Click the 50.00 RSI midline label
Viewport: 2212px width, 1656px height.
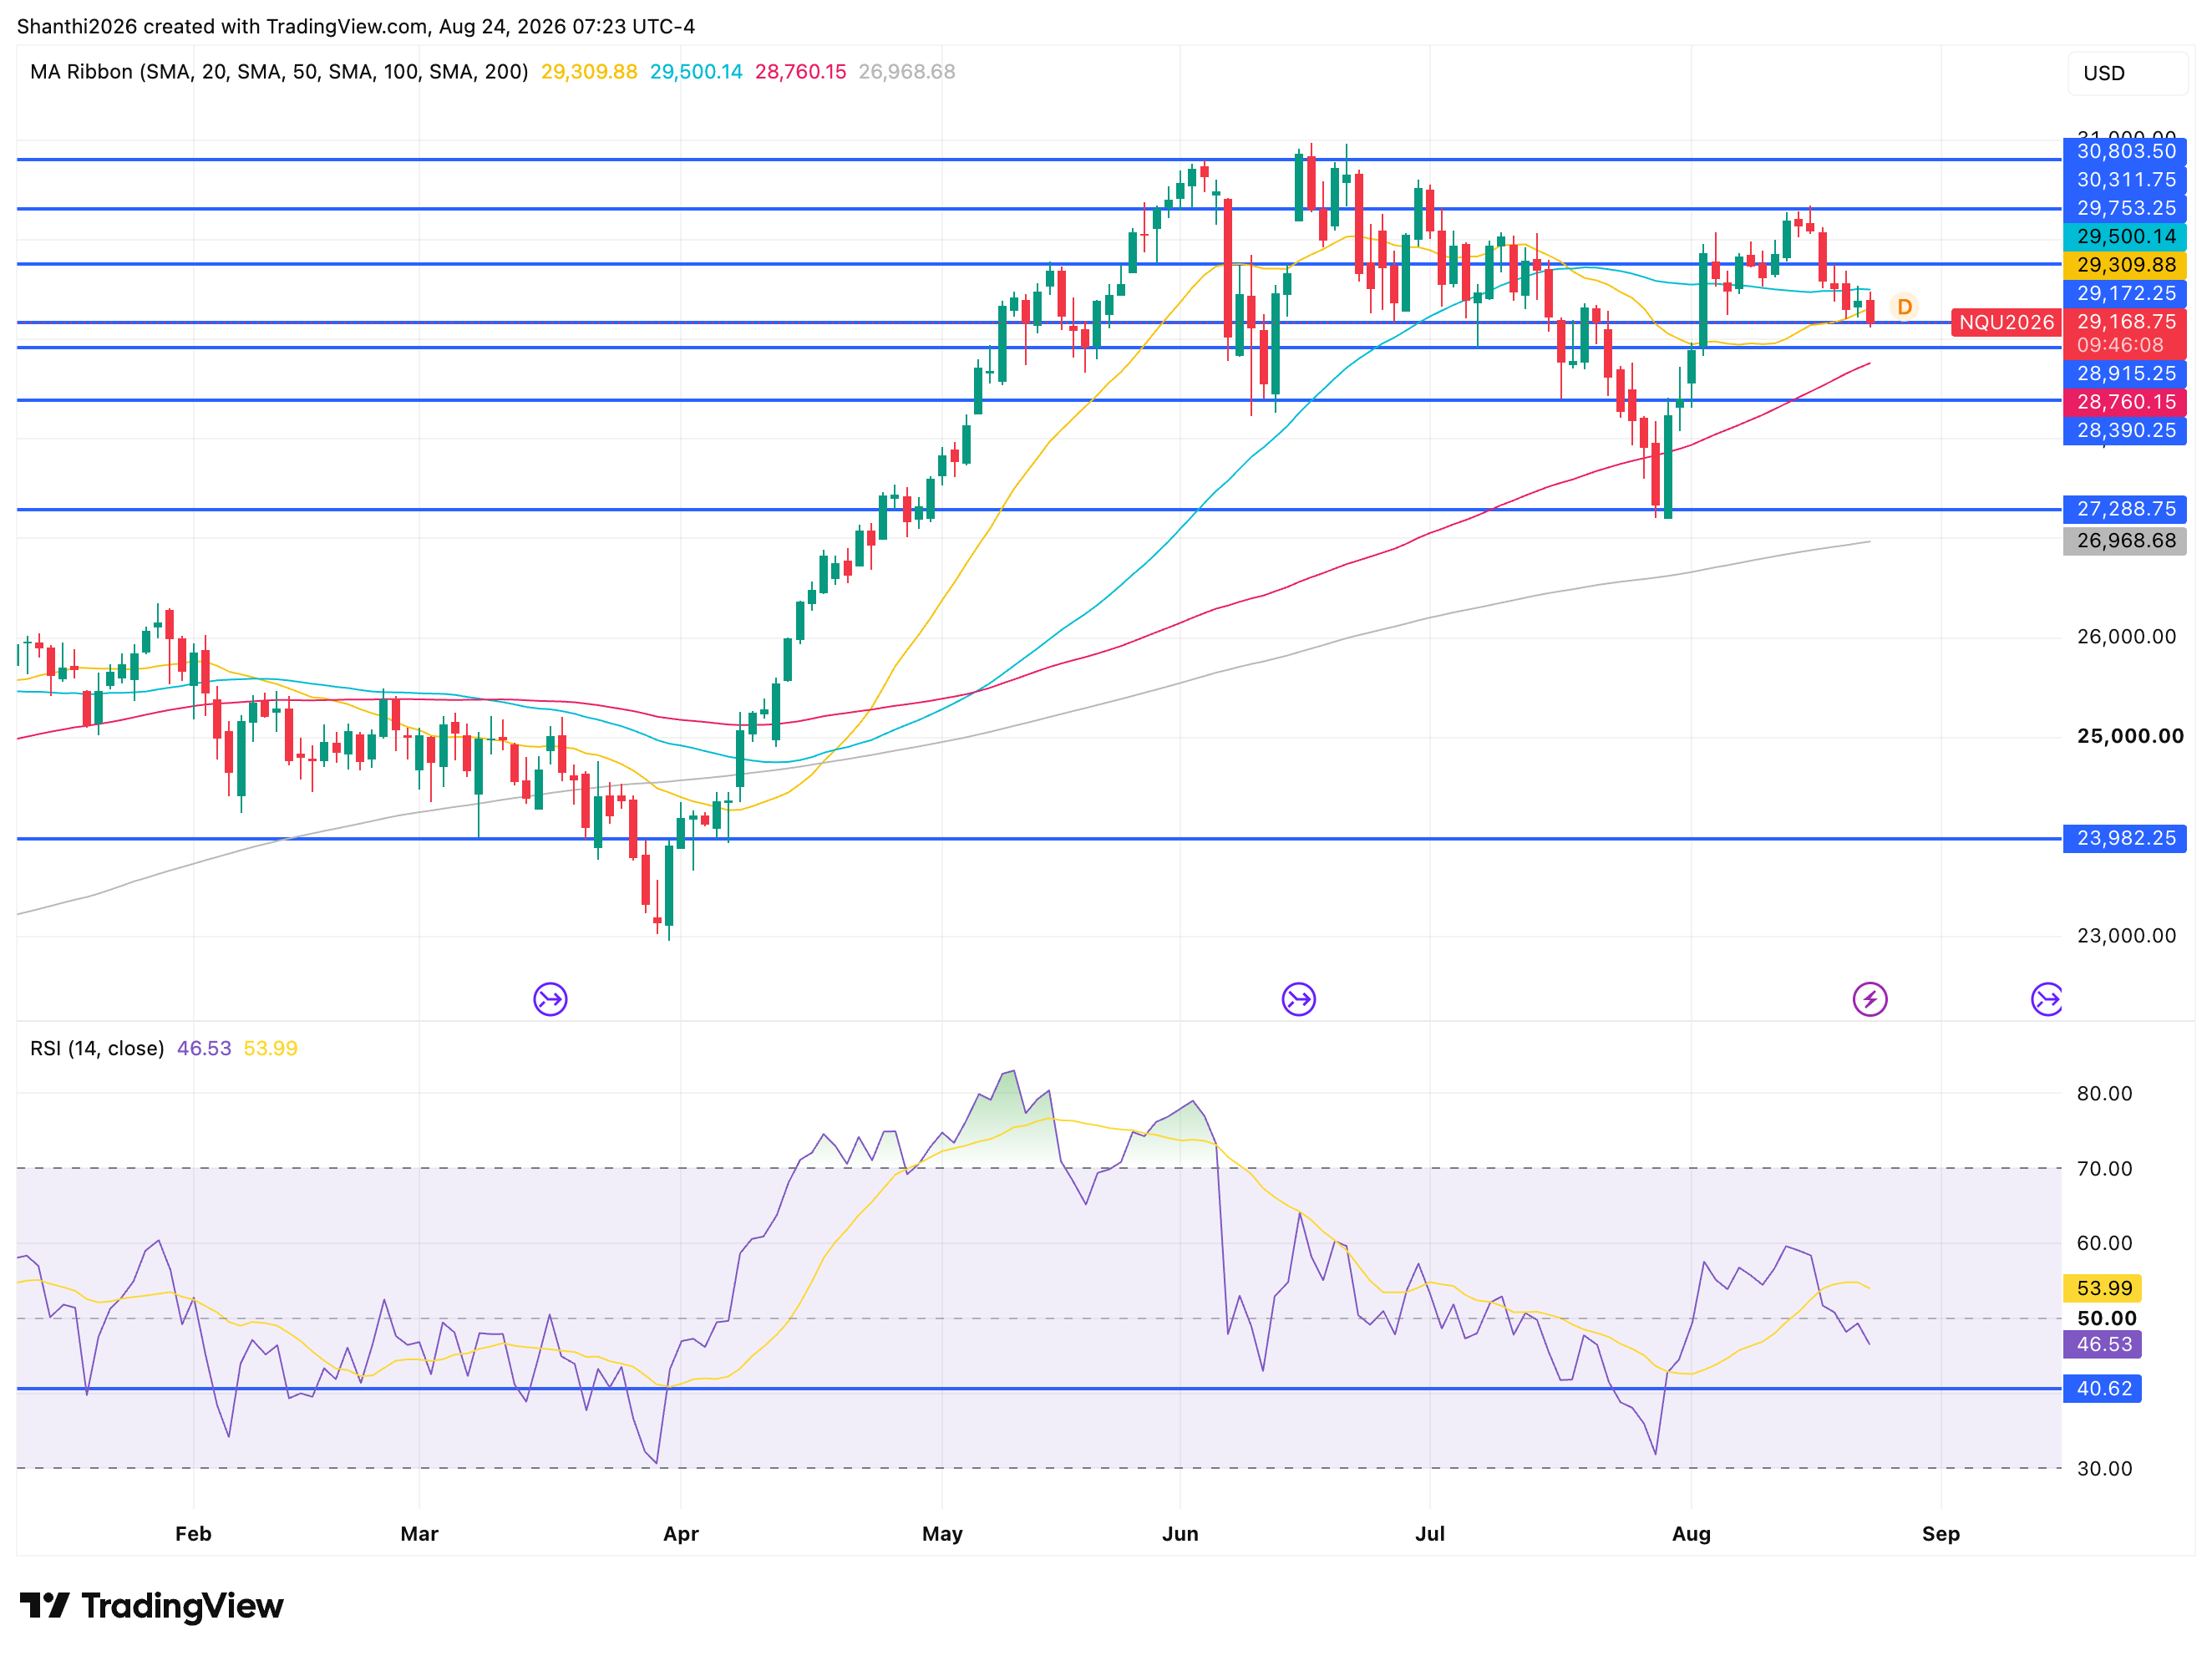[2106, 1319]
